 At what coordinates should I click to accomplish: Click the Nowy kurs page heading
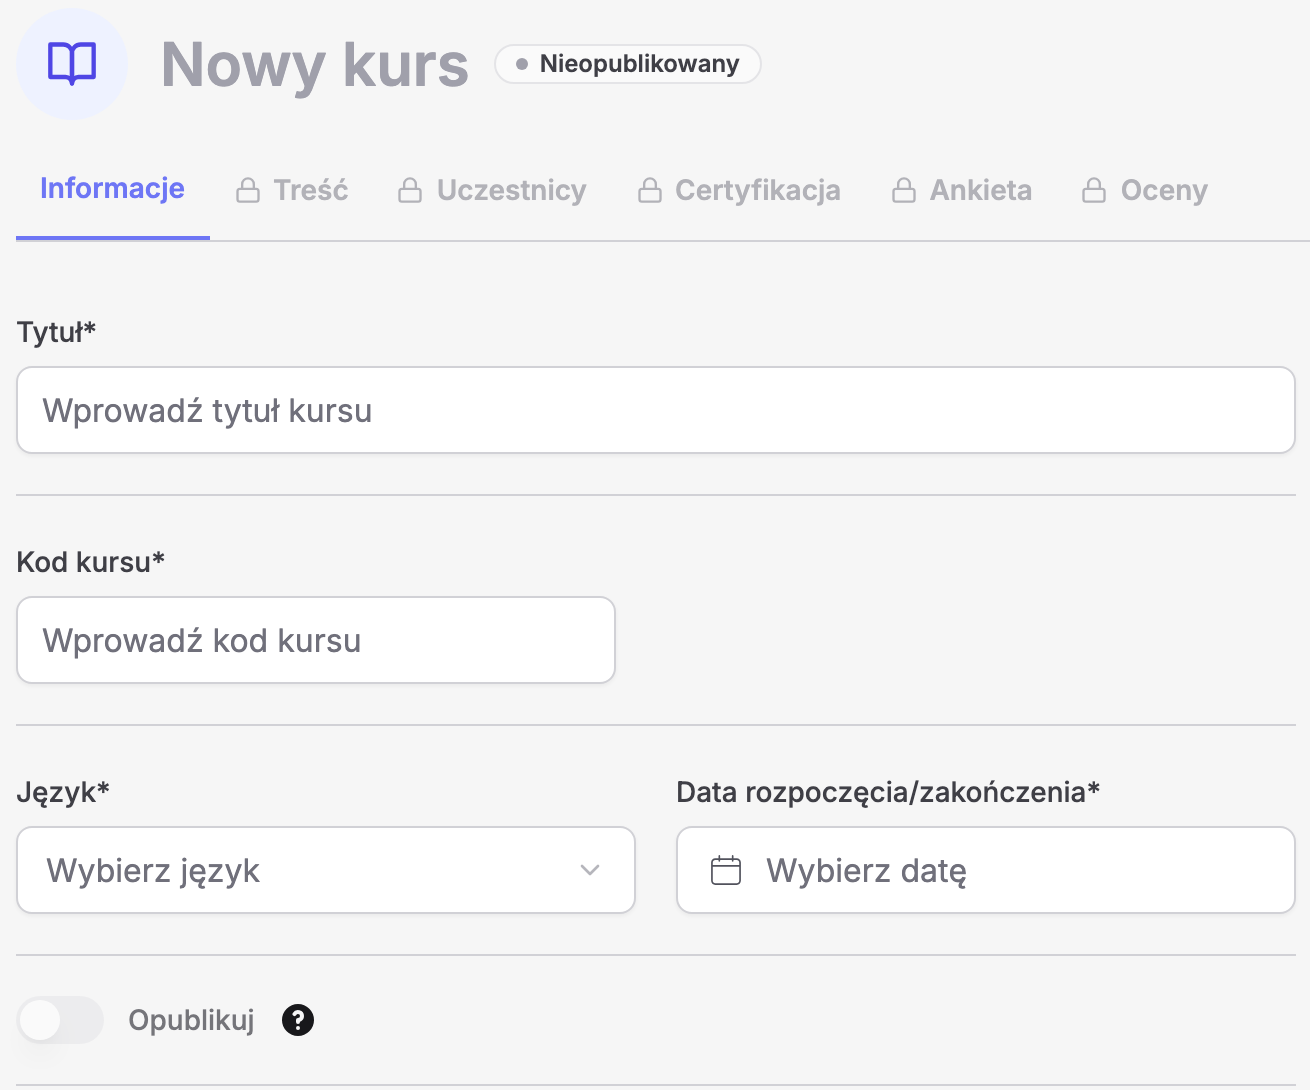click(315, 65)
